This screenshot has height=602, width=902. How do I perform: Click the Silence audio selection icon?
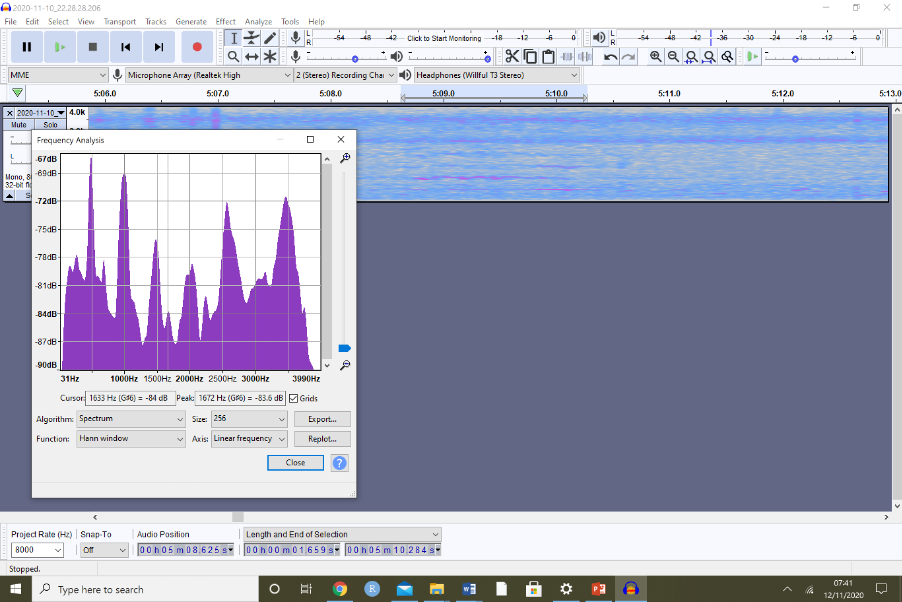pos(584,56)
